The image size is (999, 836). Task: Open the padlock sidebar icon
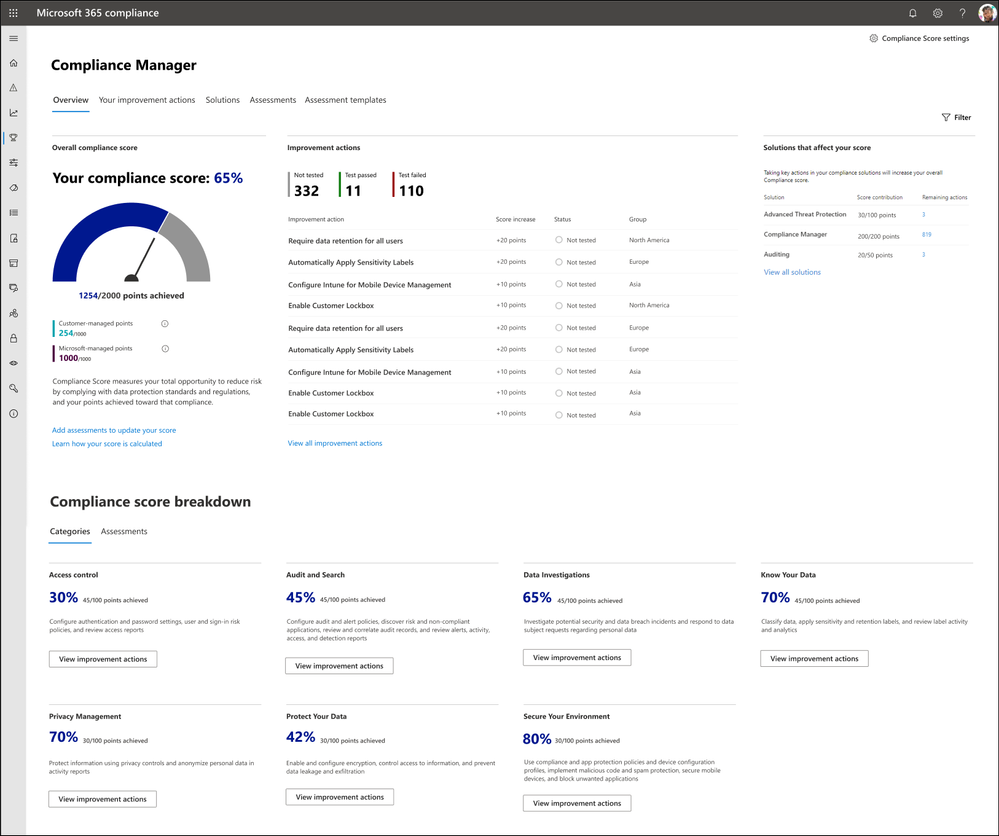click(x=13, y=338)
